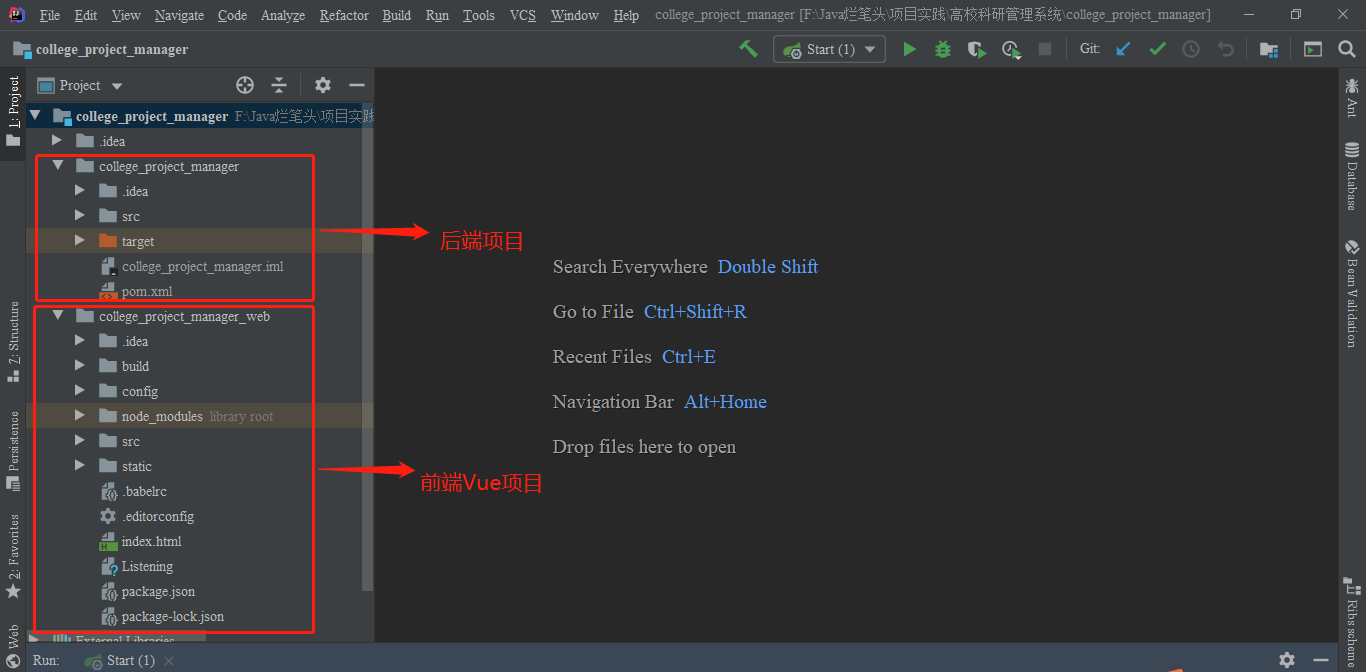1366x672 pixels.
Task: Collapse the root college_project_manager node
Action: [35, 116]
